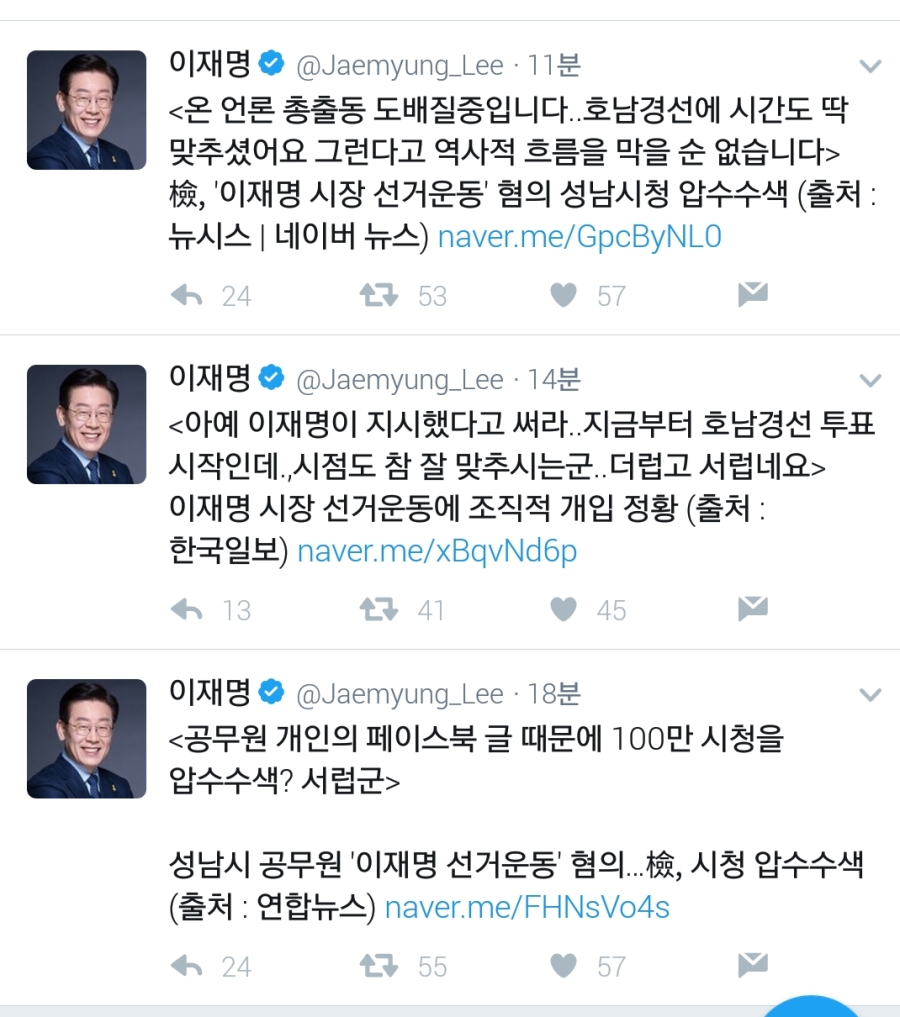900x1017 pixels.
Task: Open link naver.me/xBqvNd6p
Action: point(437,551)
